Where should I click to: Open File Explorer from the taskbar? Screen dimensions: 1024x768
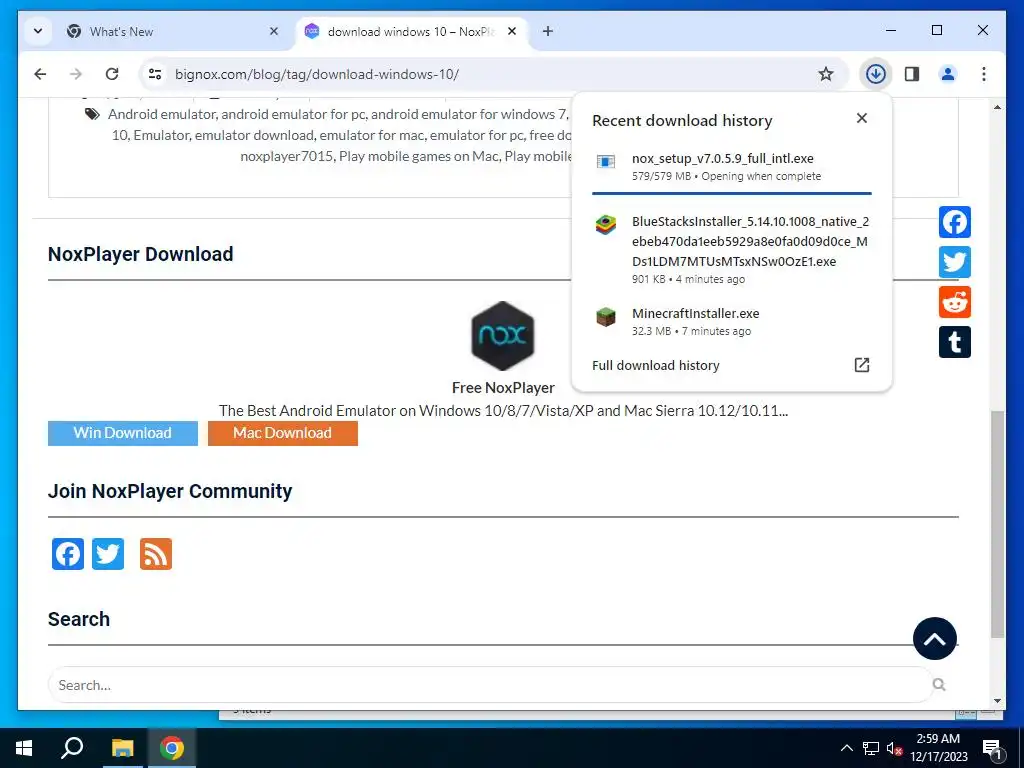point(122,748)
